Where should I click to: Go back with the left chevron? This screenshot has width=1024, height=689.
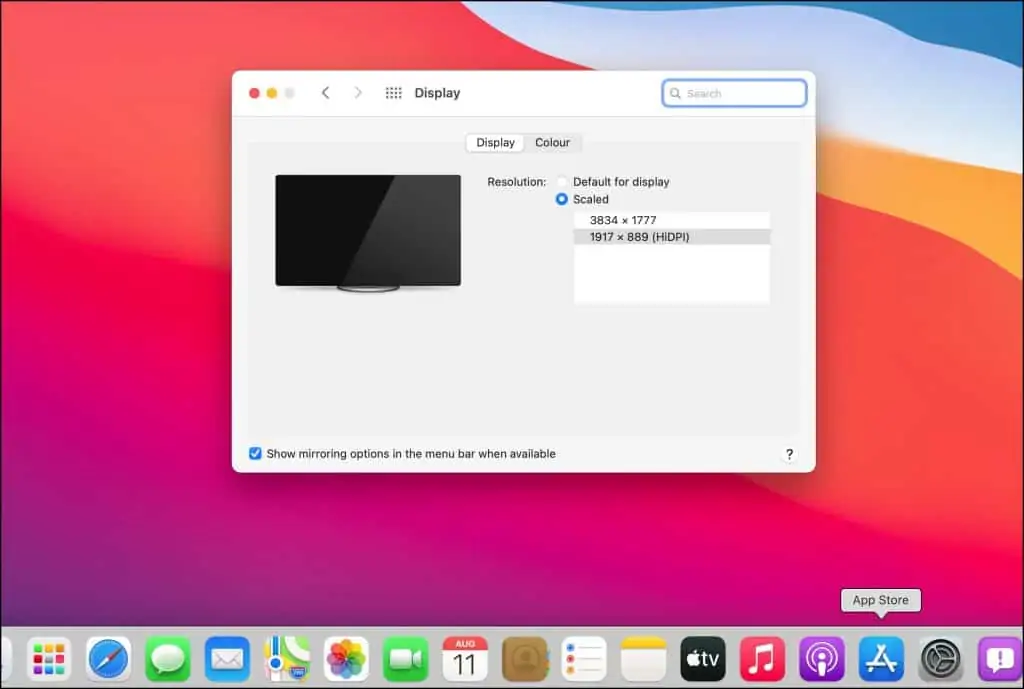pyautogui.click(x=325, y=93)
